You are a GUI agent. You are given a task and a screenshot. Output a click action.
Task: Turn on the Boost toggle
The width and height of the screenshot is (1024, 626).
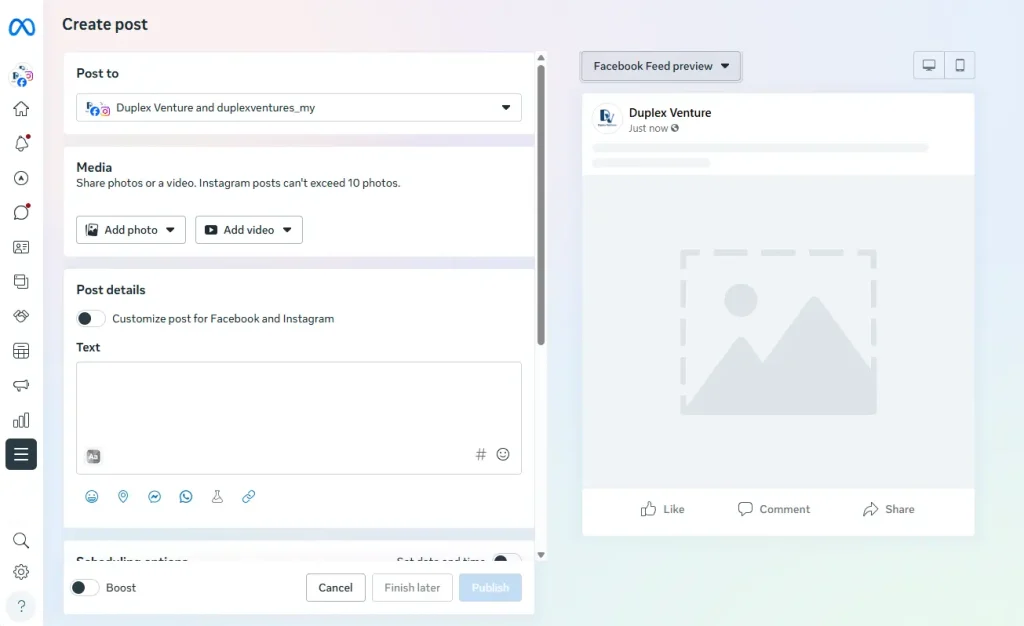[x=84, y=587]
